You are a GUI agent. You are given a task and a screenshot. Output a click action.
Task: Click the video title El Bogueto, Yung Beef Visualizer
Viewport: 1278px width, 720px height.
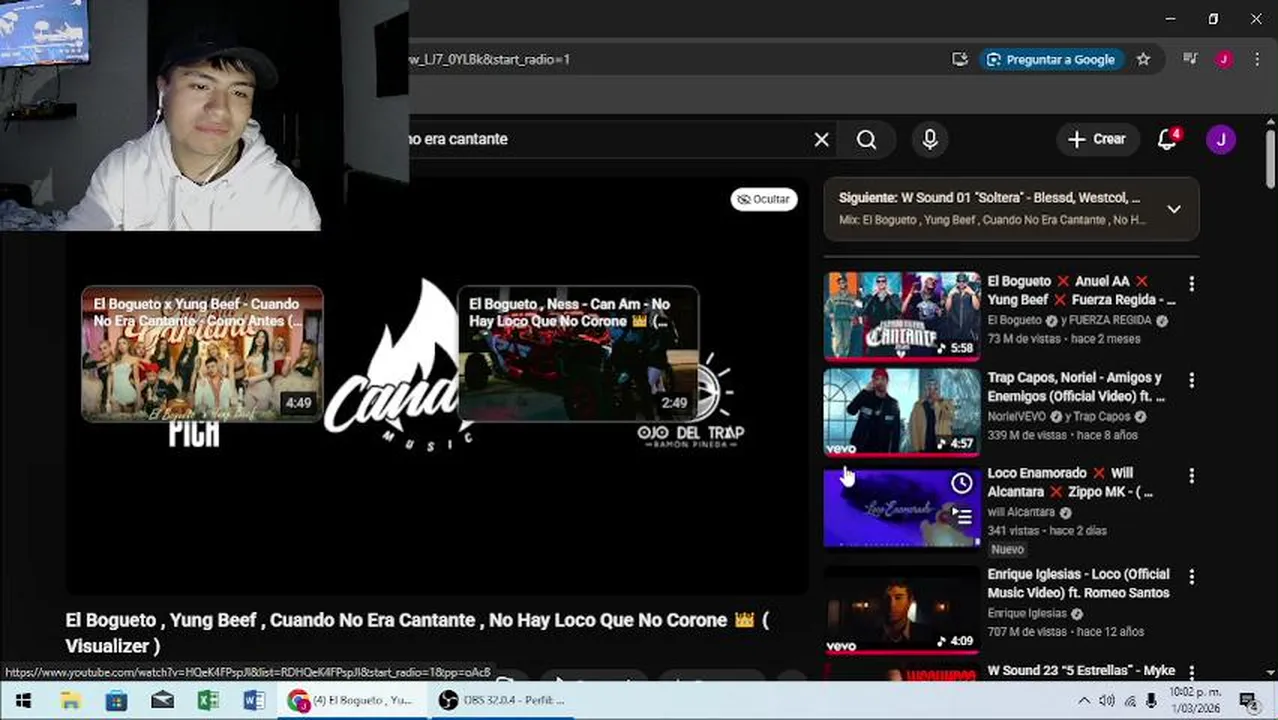point(417,632)
